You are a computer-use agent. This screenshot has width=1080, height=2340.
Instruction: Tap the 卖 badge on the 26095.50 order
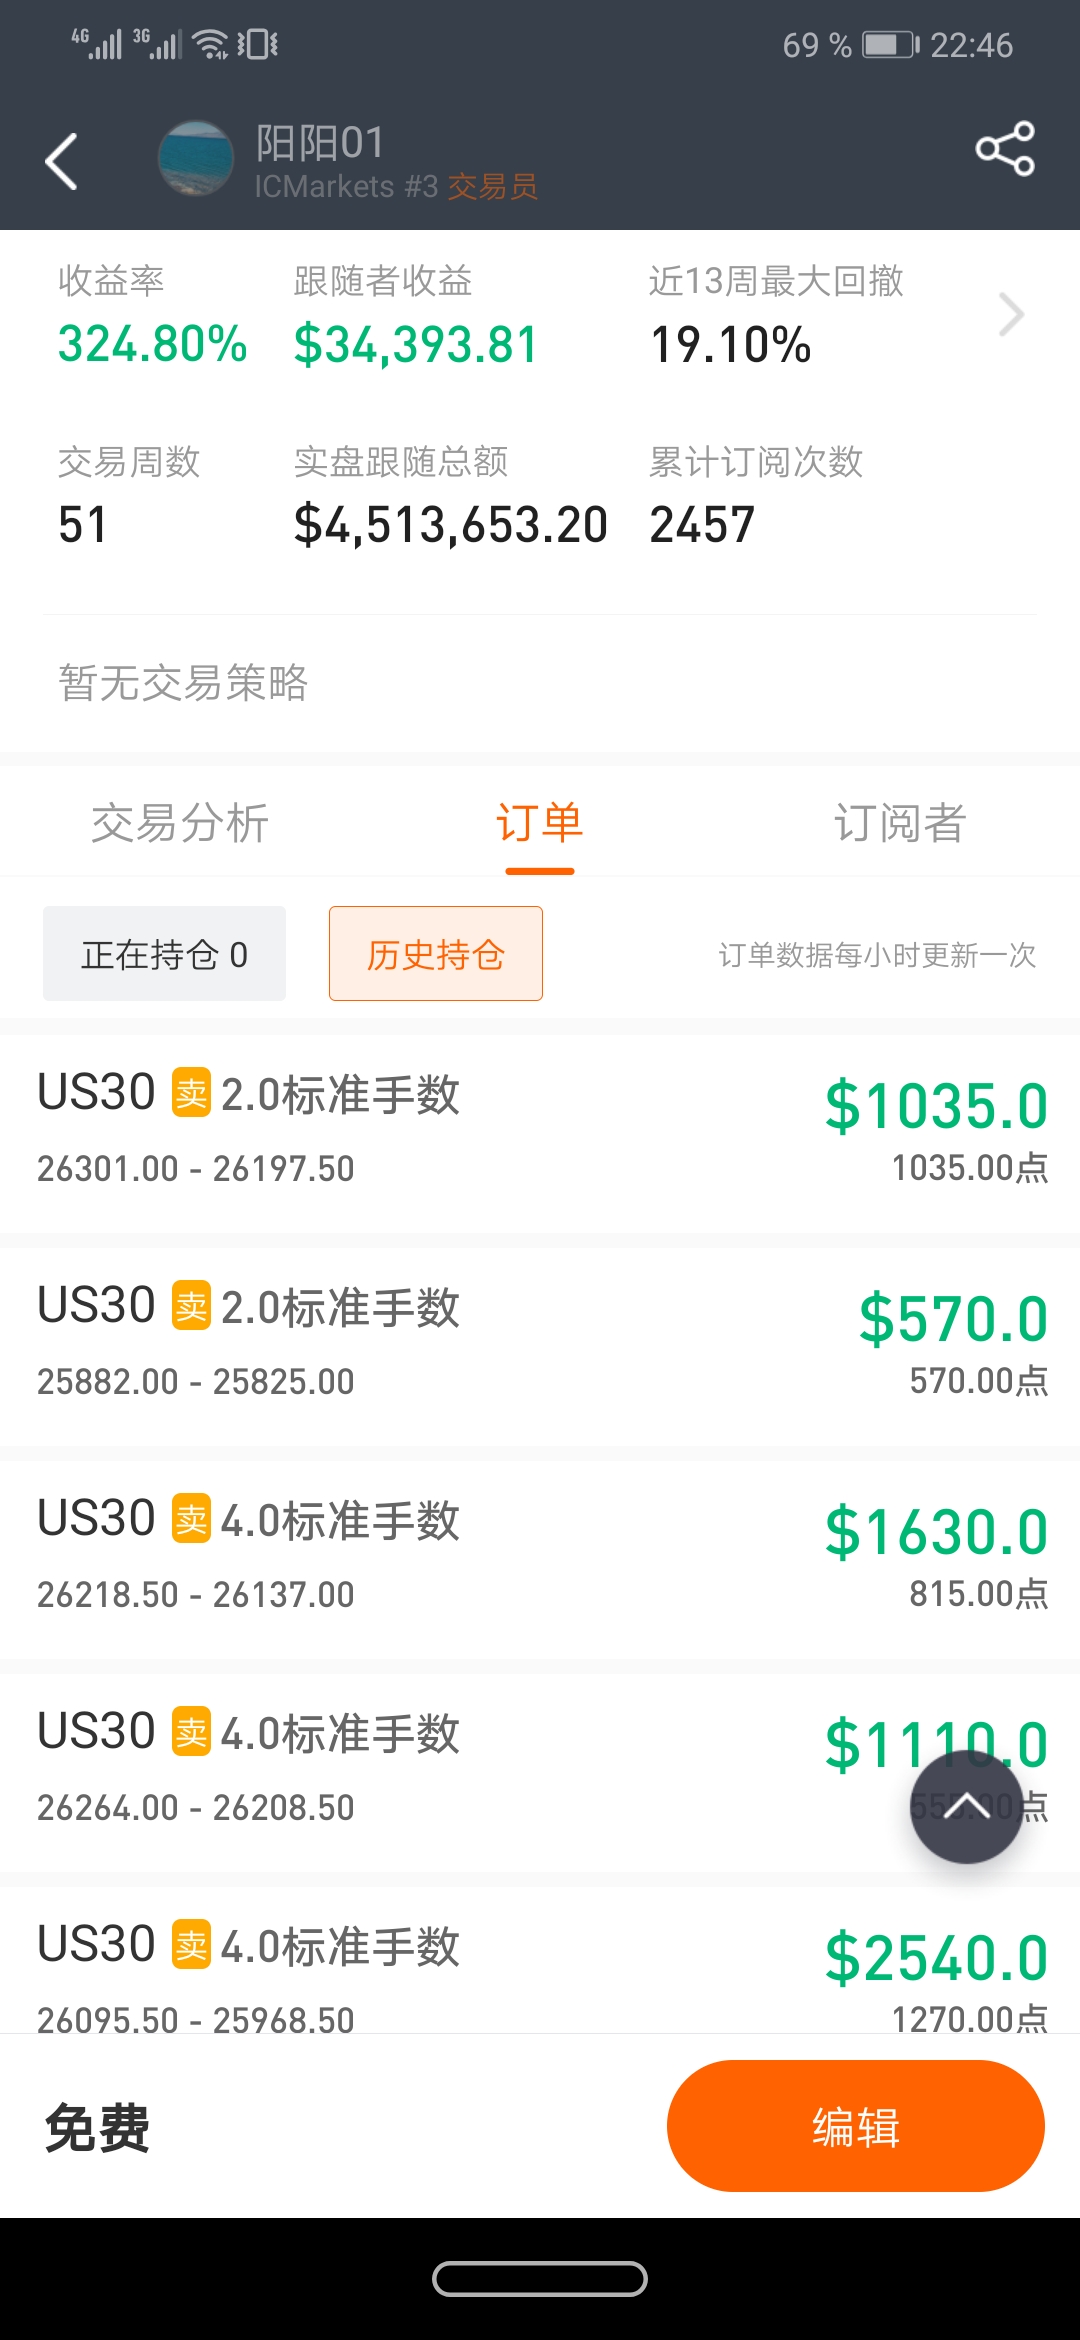coord(191,1945)
